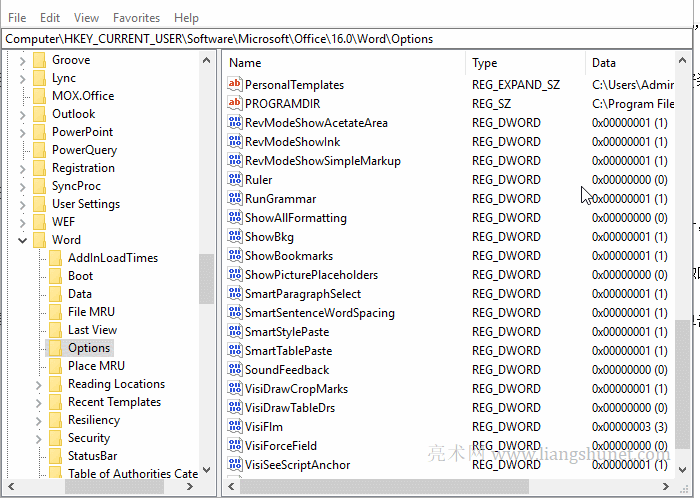Expand the User Settings key
700x500 pixels.
pyautogui.click(x=22, y=204)
